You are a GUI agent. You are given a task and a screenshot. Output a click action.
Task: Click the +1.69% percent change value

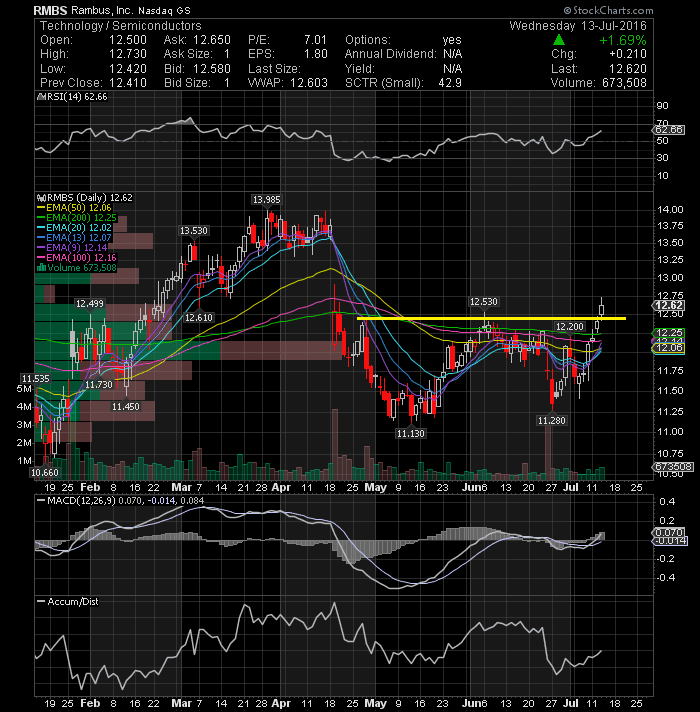pyautogui.click(x=623, y=40)
